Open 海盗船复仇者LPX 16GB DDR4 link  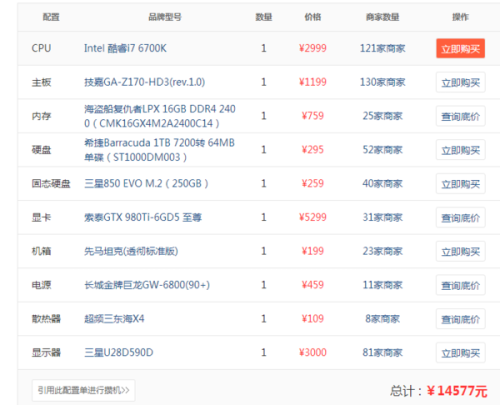pyautogui.click(x=160, y=116)
